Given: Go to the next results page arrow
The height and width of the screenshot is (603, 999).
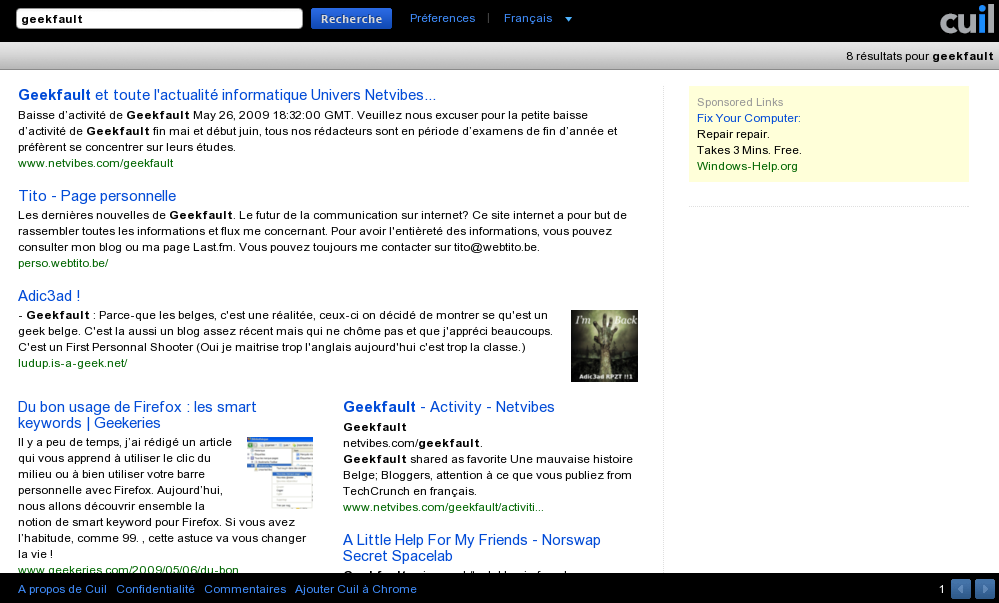Looking at the screenshot, I should (985, 589).
